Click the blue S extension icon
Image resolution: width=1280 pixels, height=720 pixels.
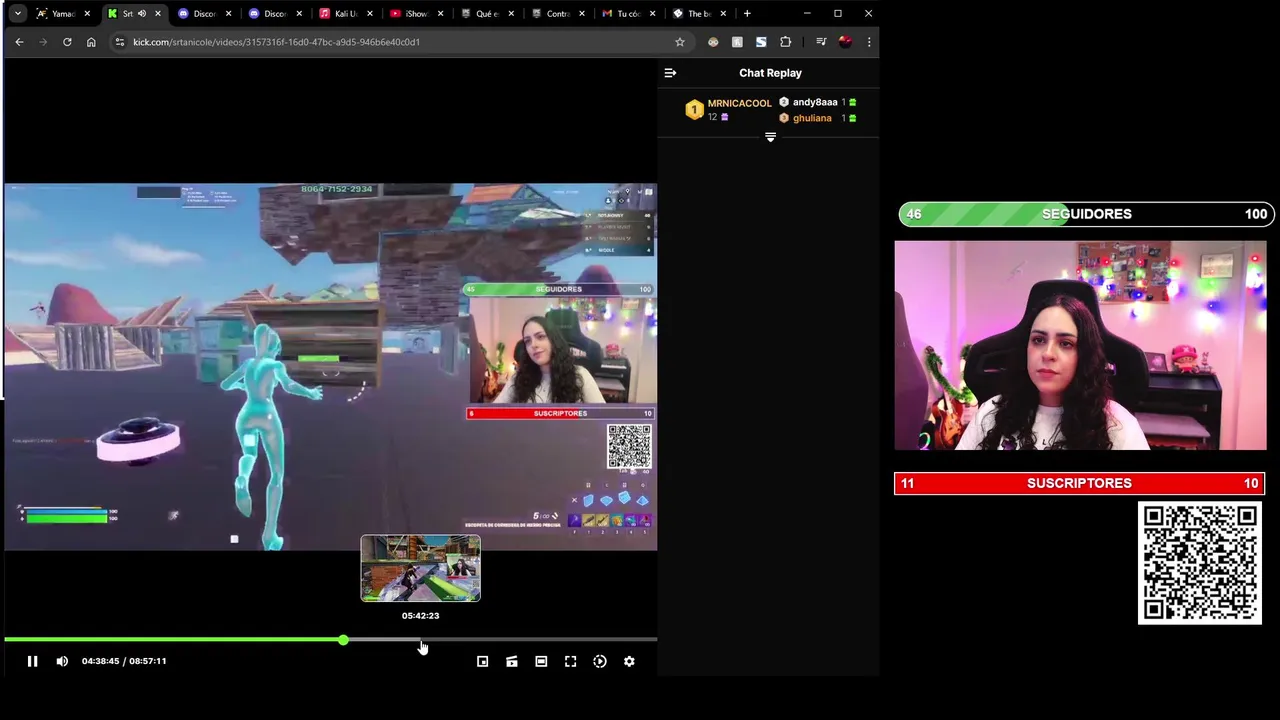(x=761, y=42)
